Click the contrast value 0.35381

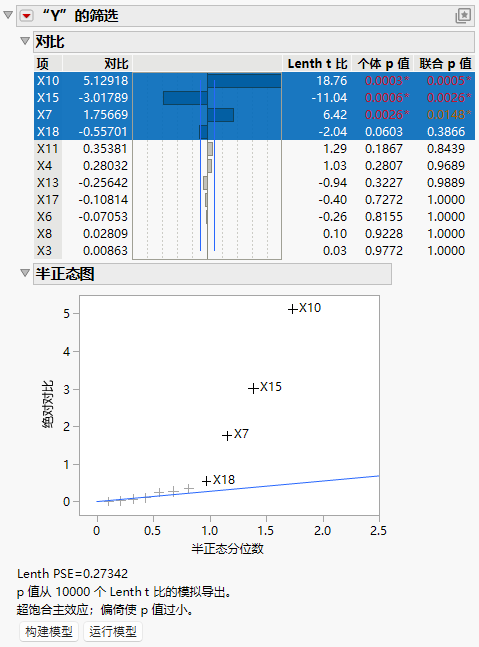tap(106, 149)
